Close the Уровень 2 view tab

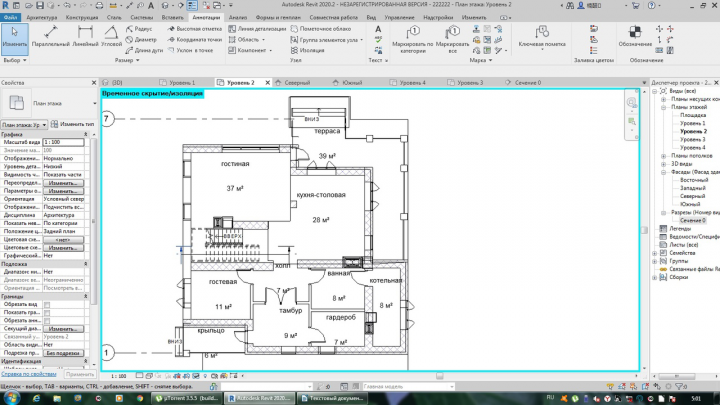click(x=268, y=83)
